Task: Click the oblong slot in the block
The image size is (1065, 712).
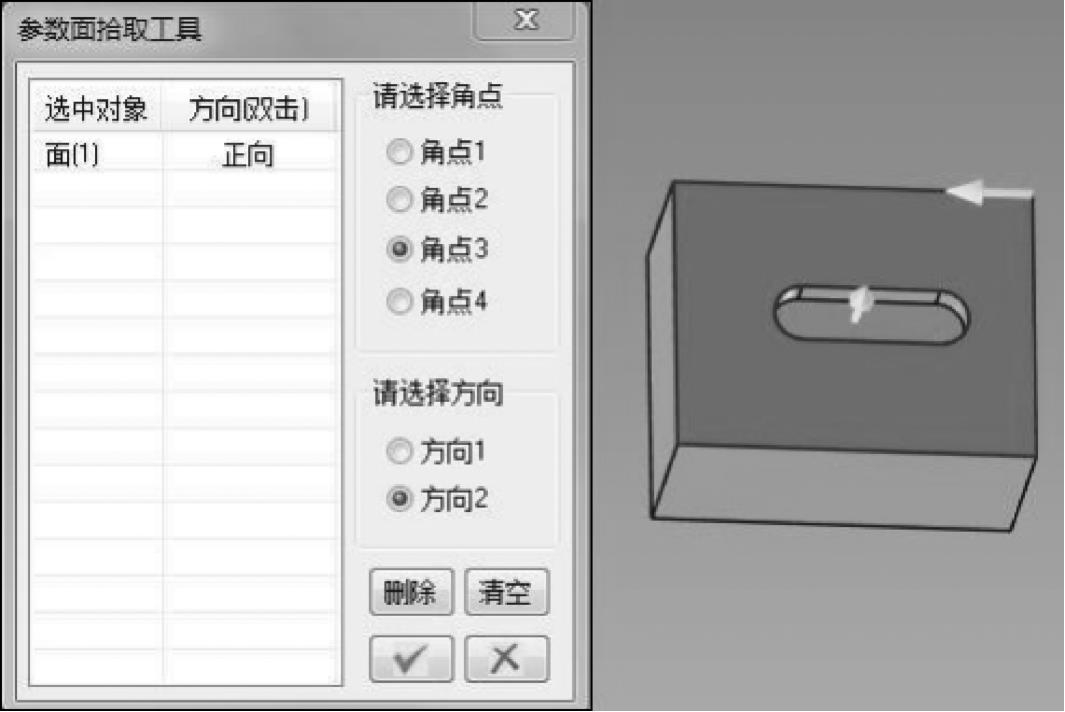Action: [872, 315]
